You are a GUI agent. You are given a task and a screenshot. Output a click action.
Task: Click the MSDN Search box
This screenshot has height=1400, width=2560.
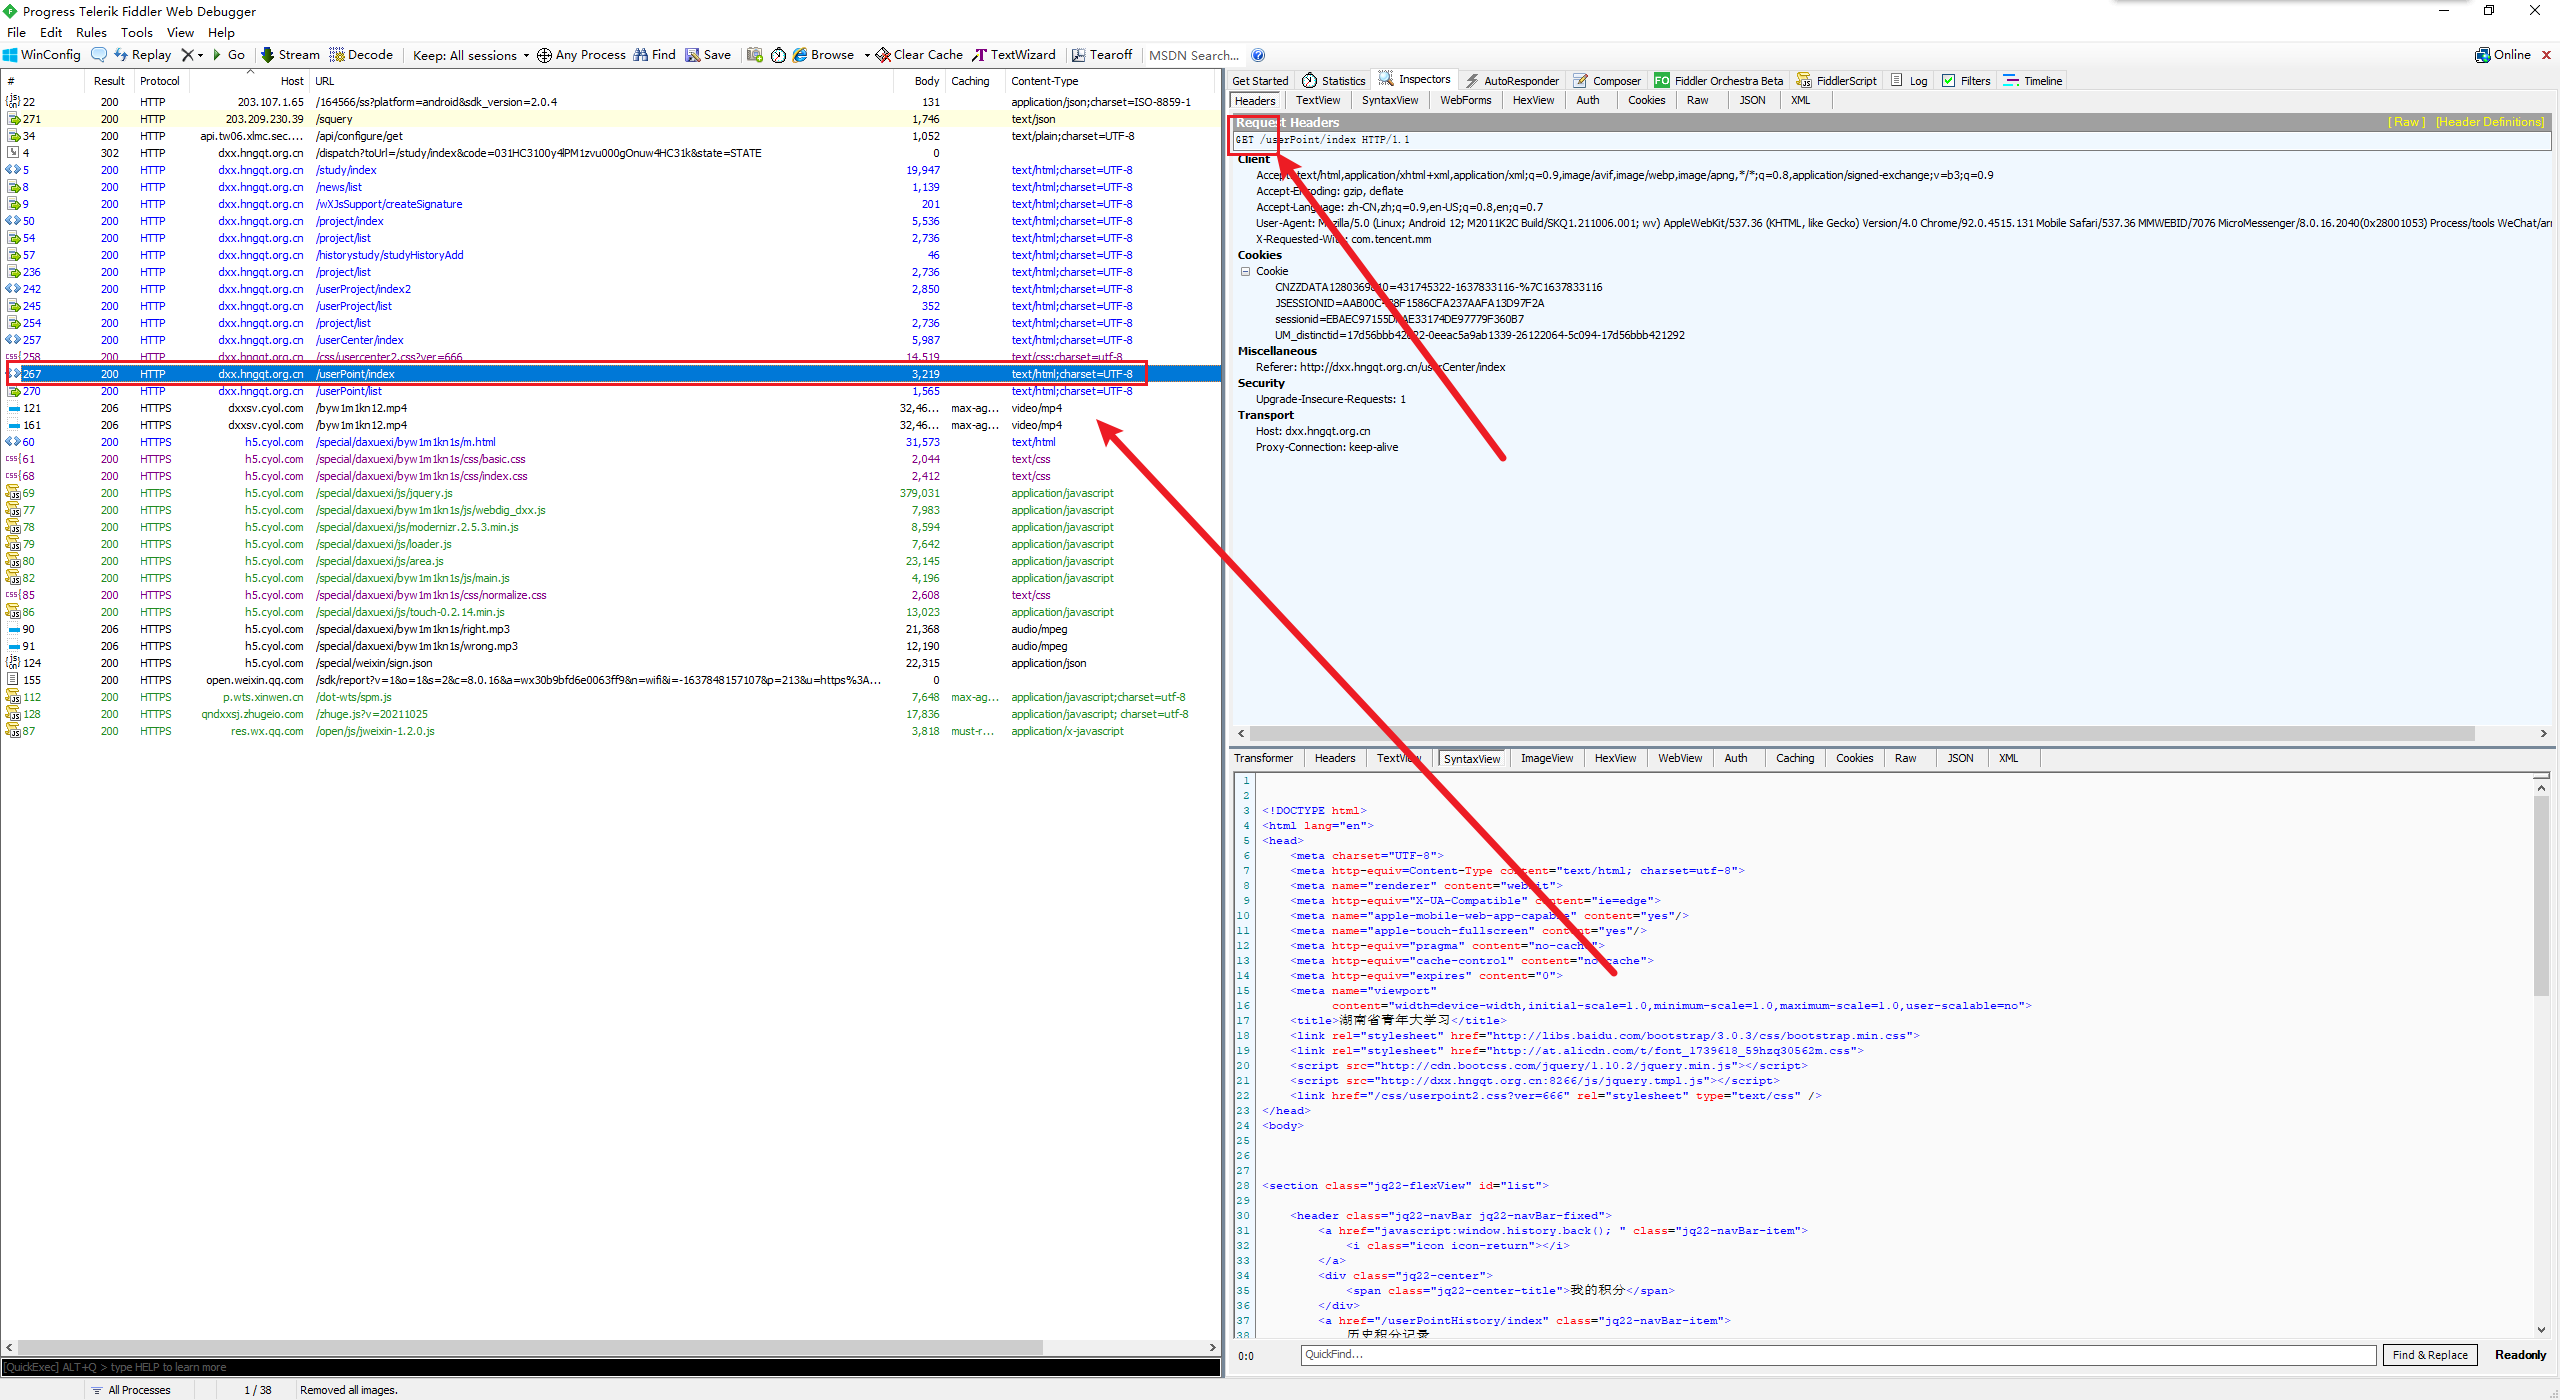[1194, 55]
